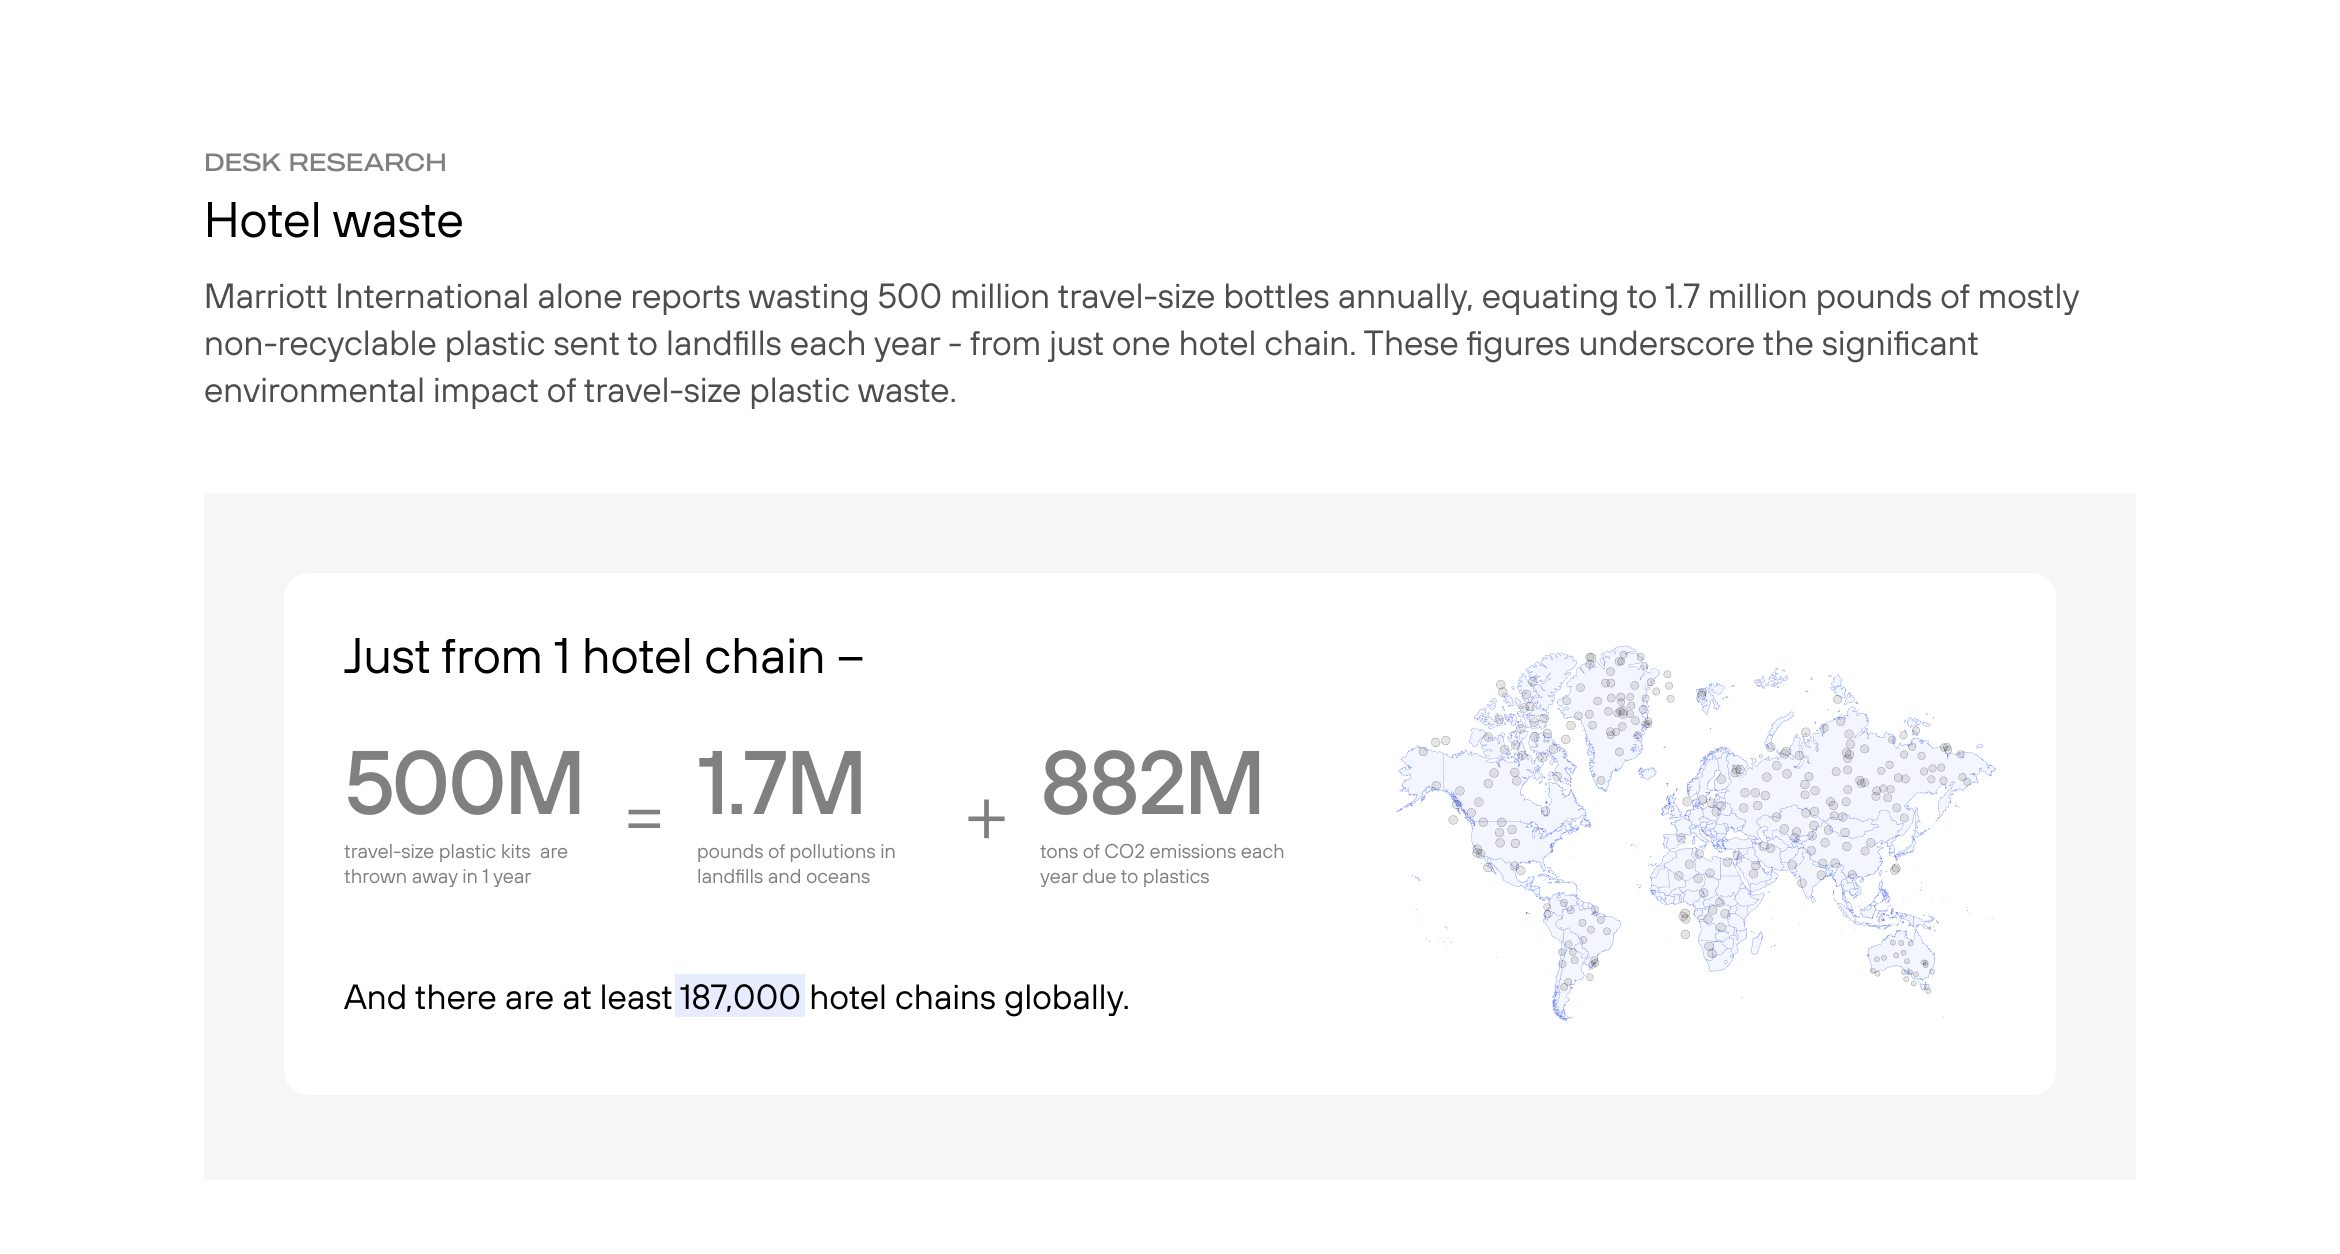Select the highlighted 187,000 figure
This screenshot has width=2340, height=1254.
740,997
